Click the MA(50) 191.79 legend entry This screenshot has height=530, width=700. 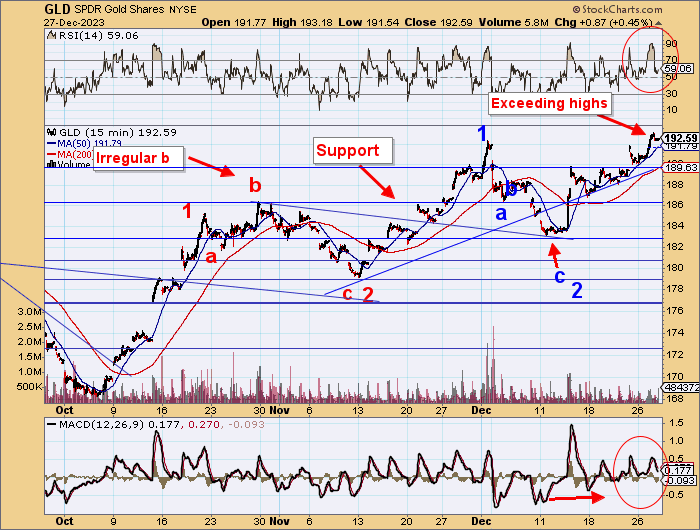pos(84,143)
